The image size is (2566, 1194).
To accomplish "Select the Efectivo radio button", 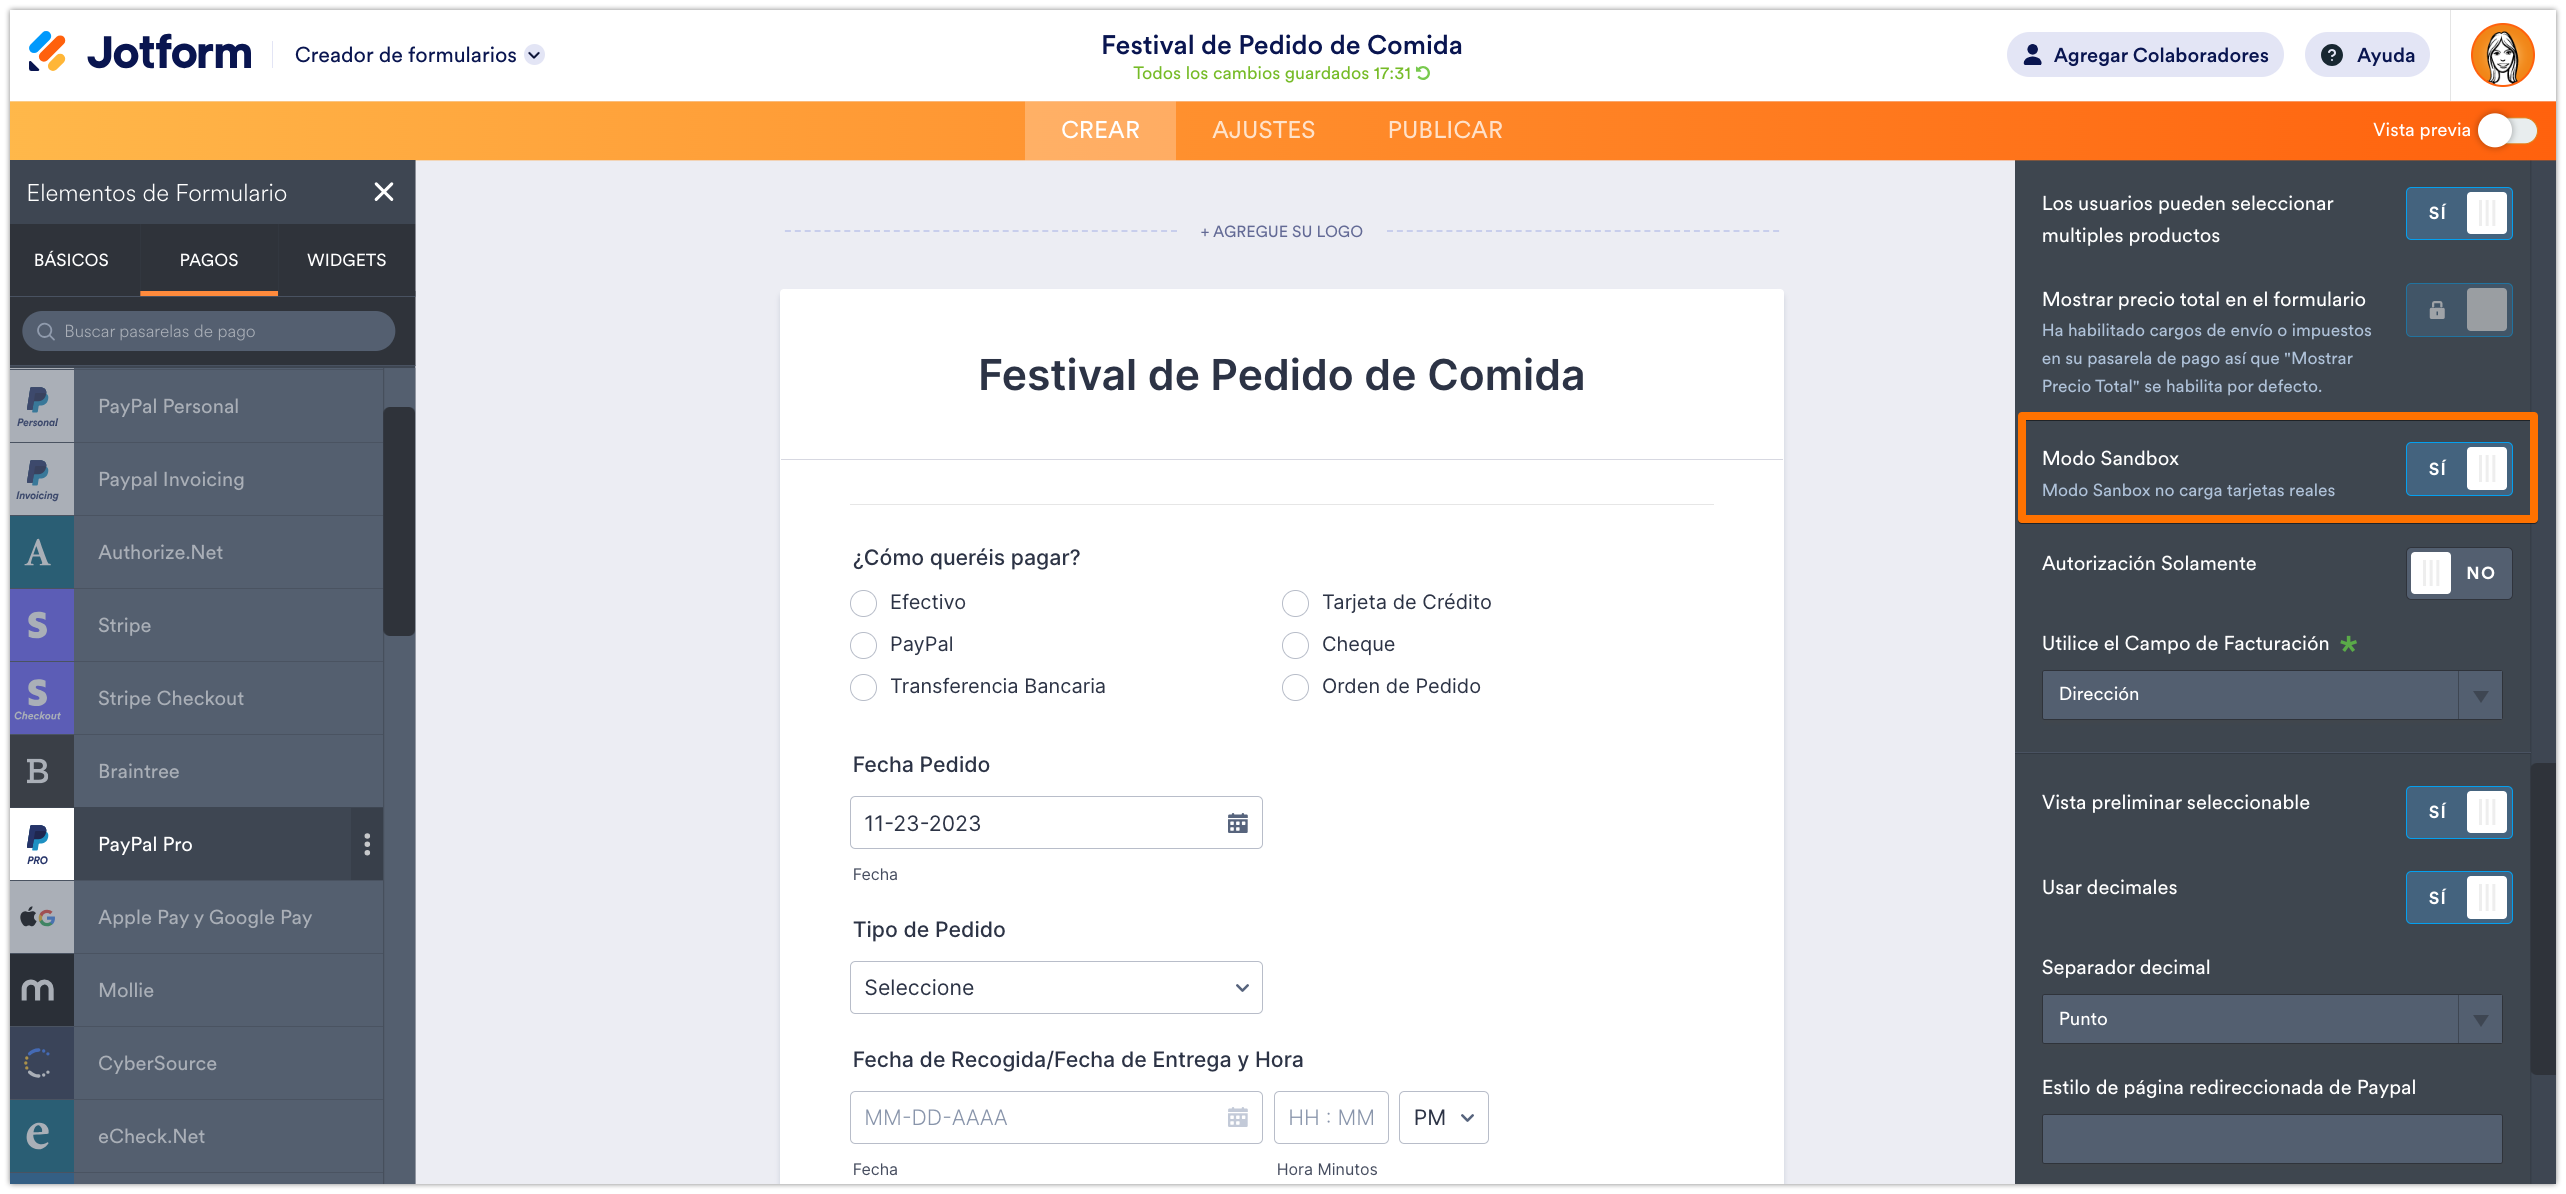I will click(x=863, y=603).
